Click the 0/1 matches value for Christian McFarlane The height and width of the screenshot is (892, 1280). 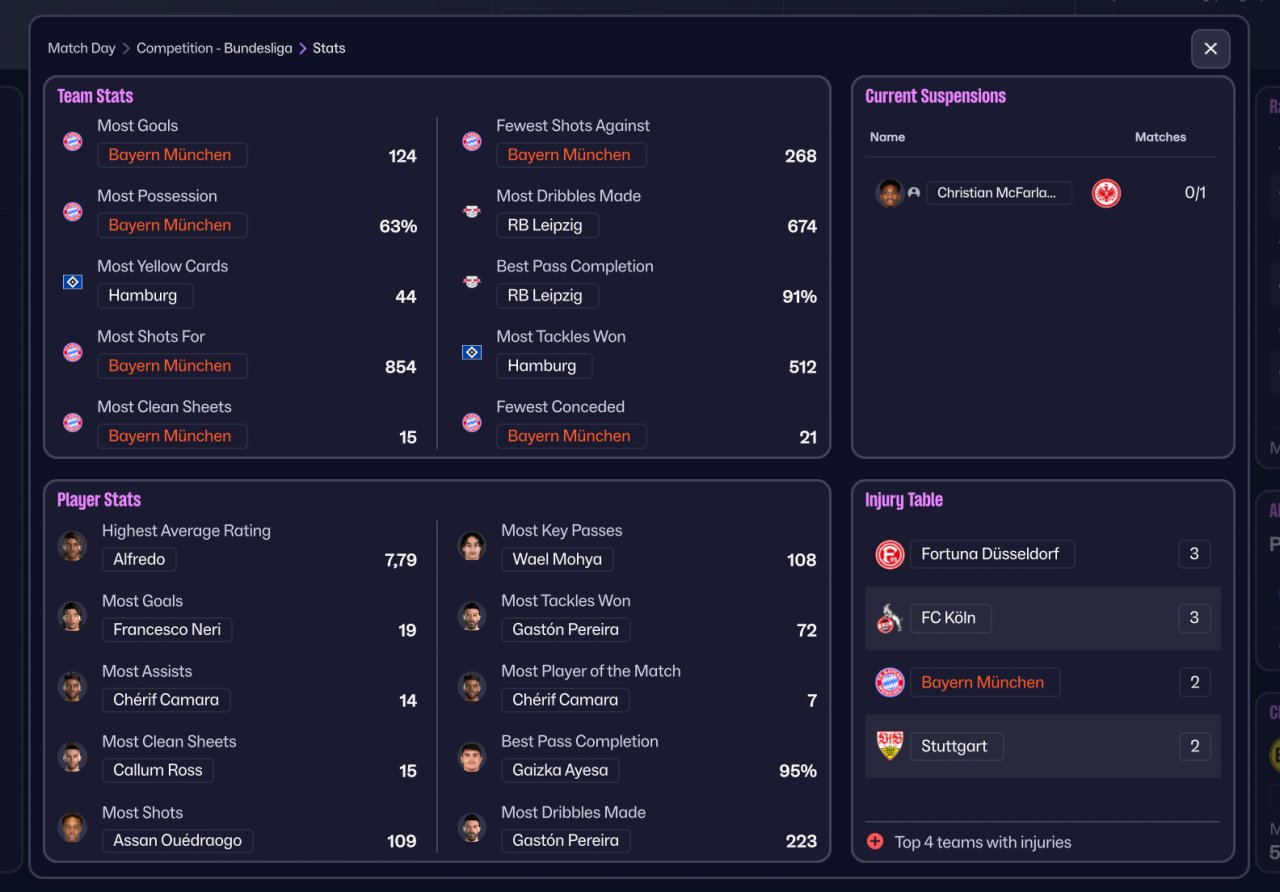1195,193
